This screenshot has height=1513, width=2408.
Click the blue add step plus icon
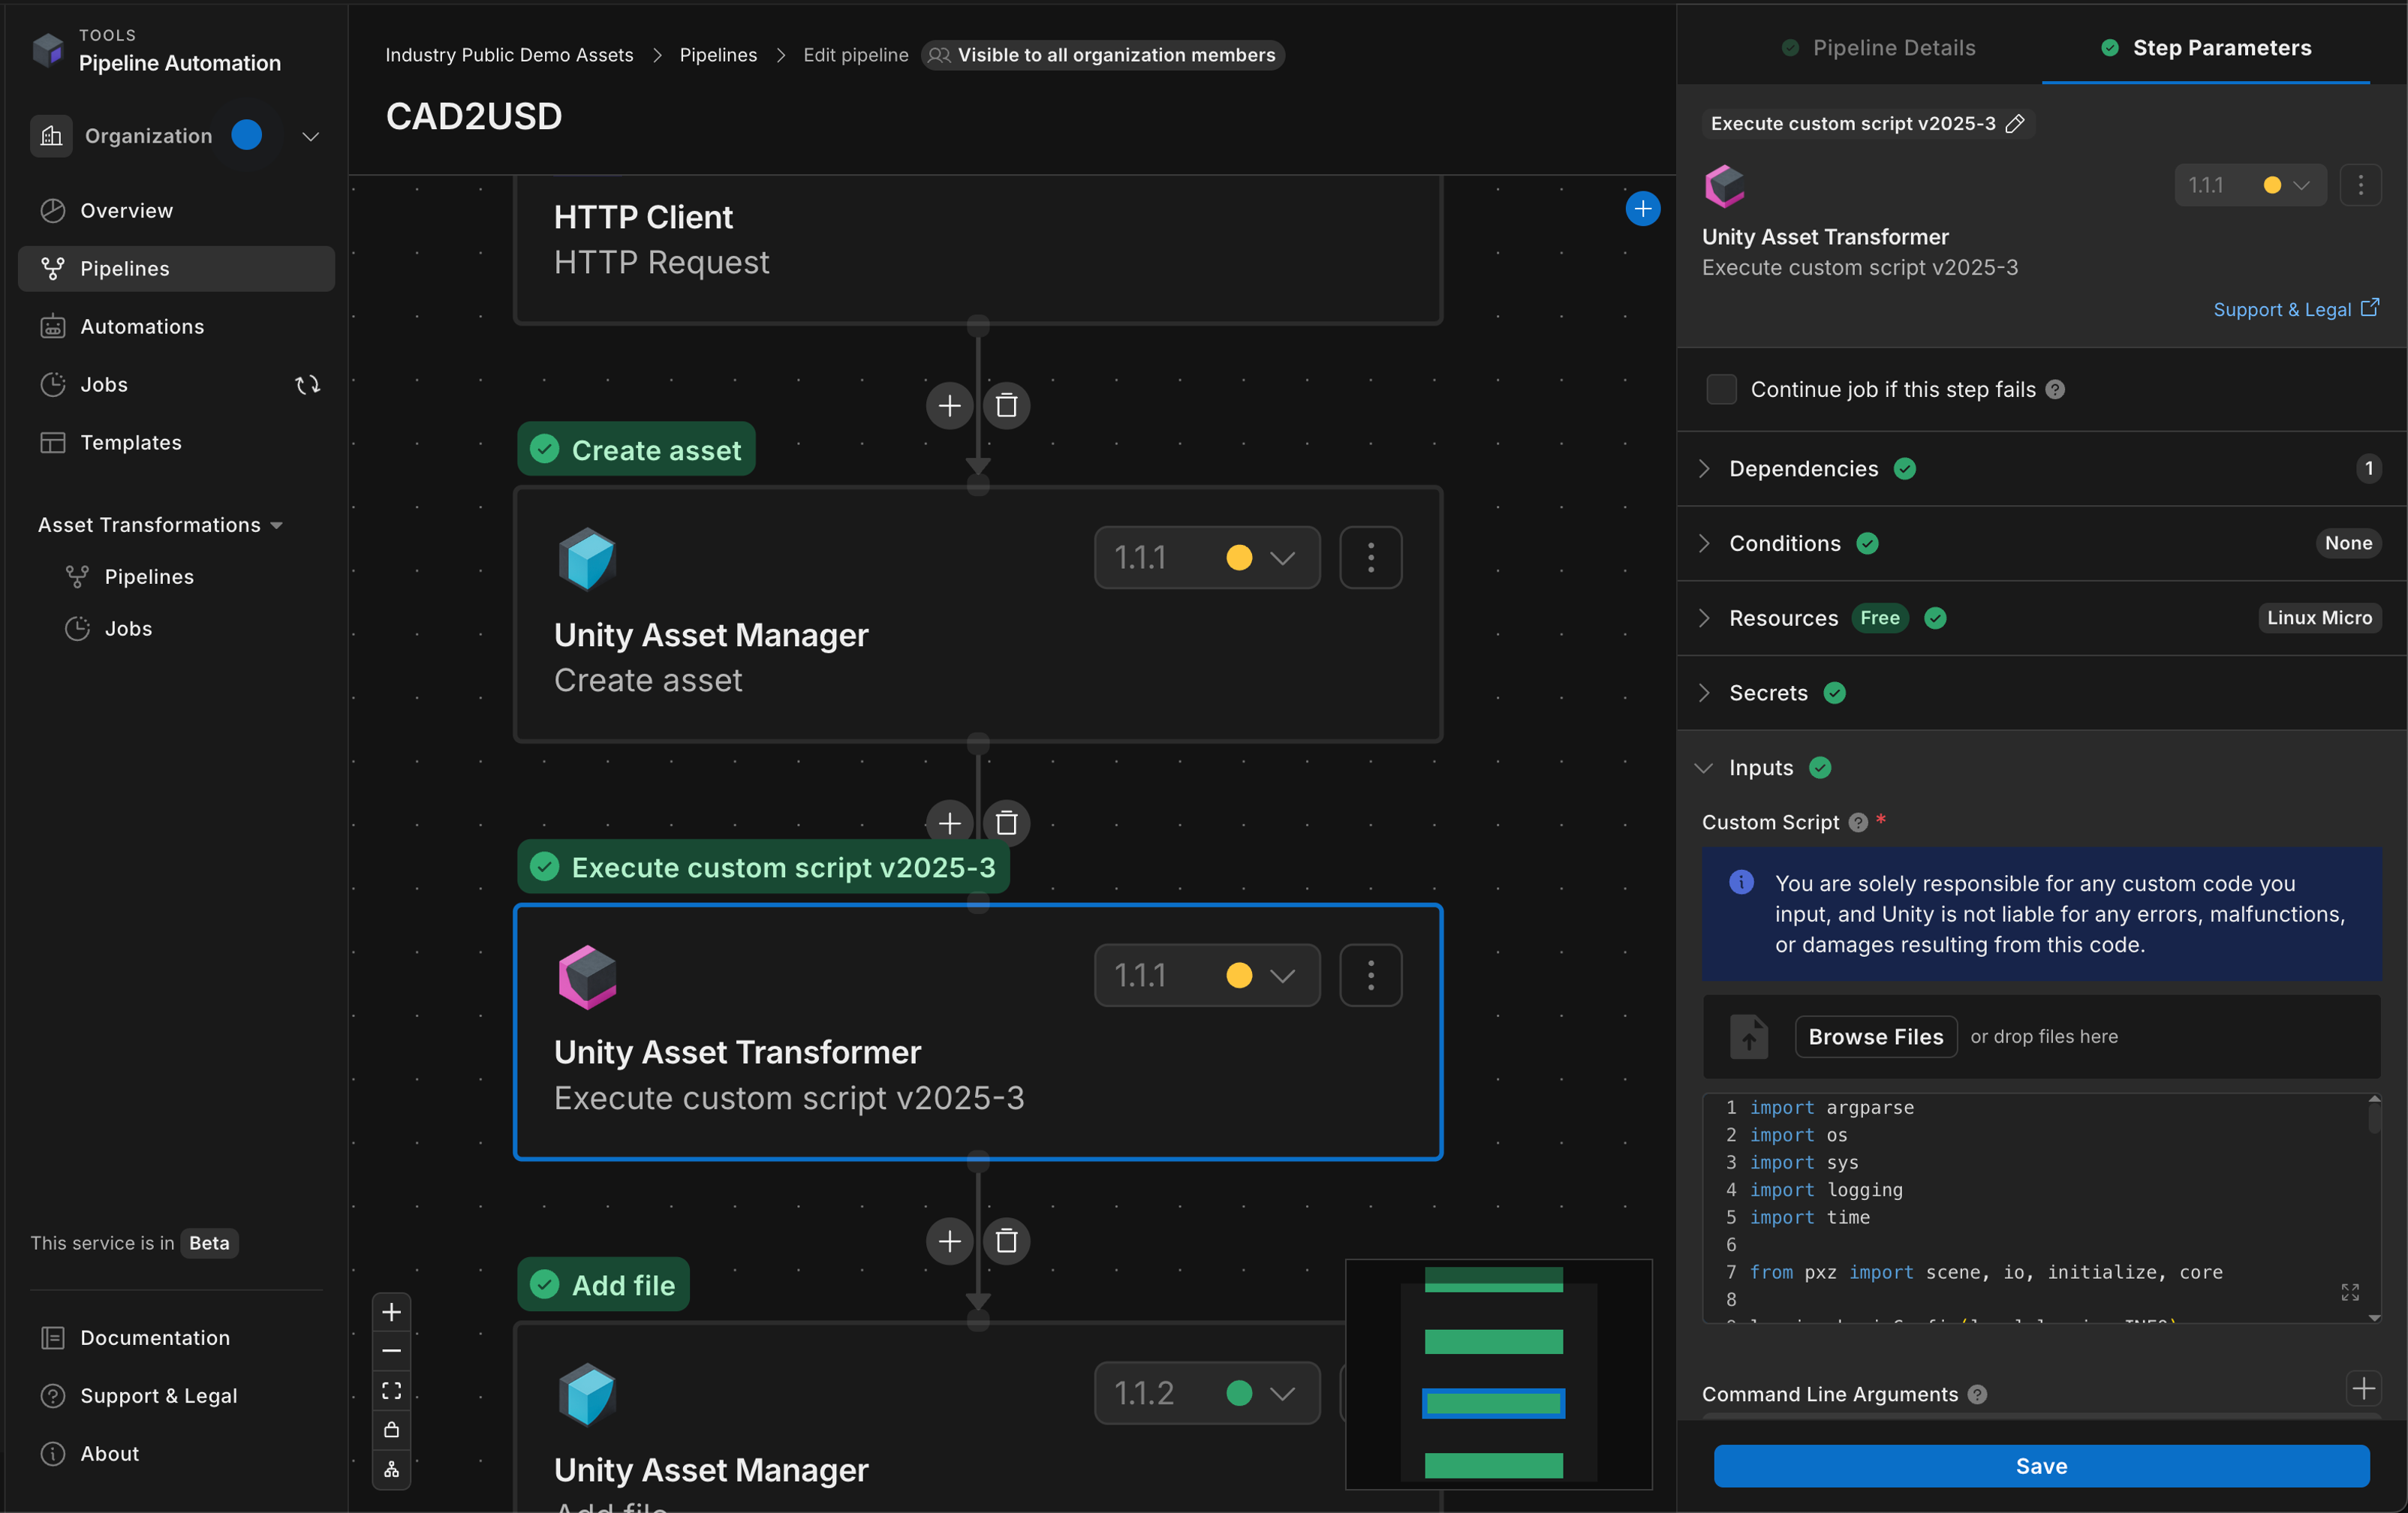click(1642, 208)
